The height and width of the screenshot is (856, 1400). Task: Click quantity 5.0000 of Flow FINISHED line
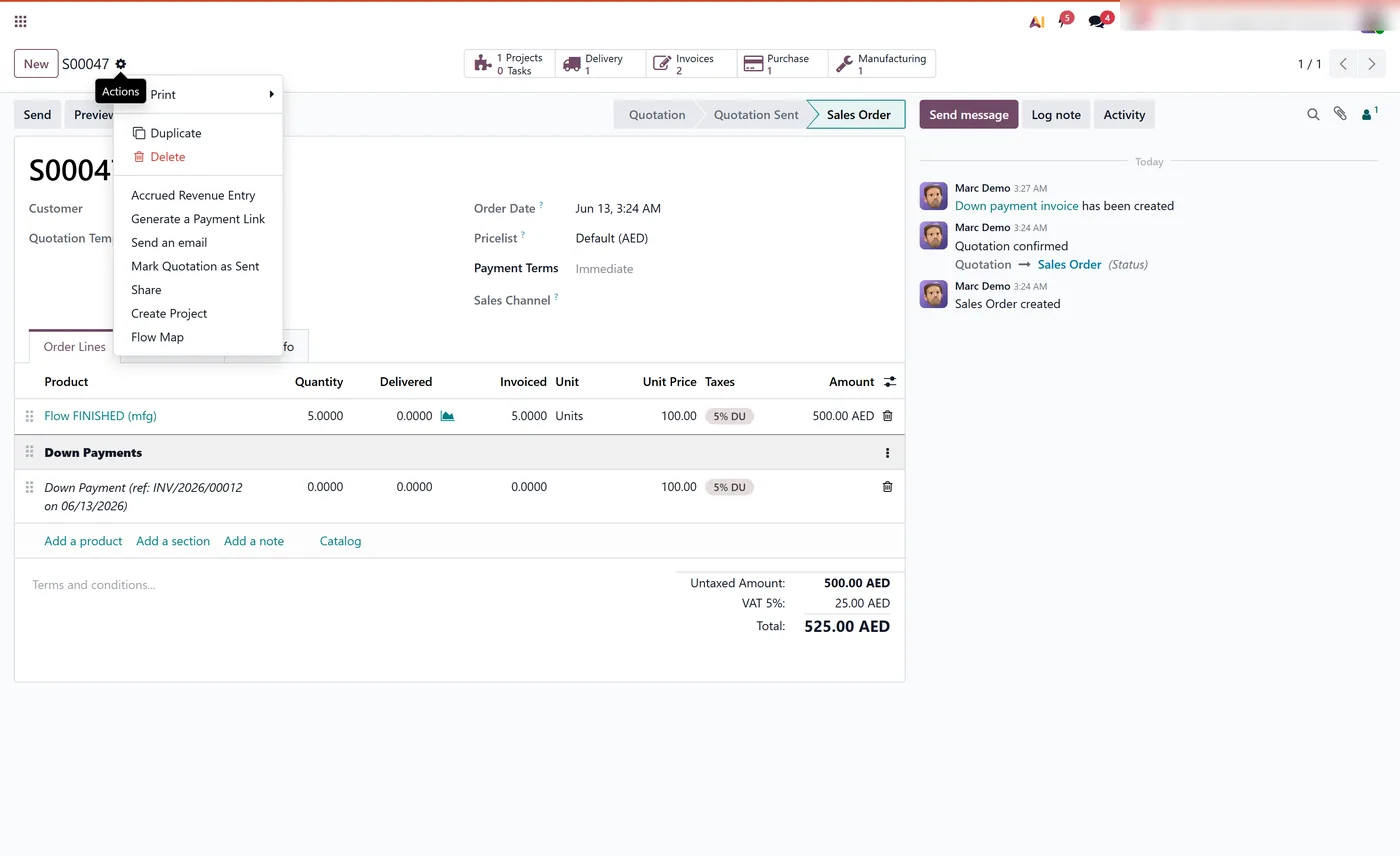[x=325, y=416]
